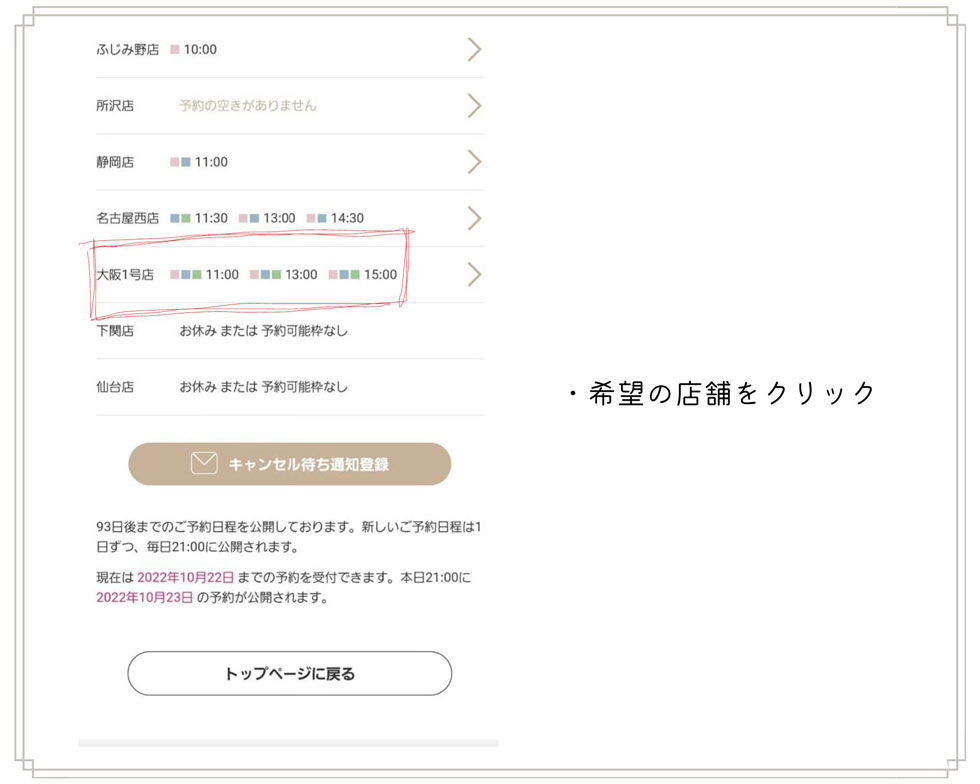This screenshot has width=980, height=784.
Task: Click the 仙台店 store name
Action: [115, 387]
